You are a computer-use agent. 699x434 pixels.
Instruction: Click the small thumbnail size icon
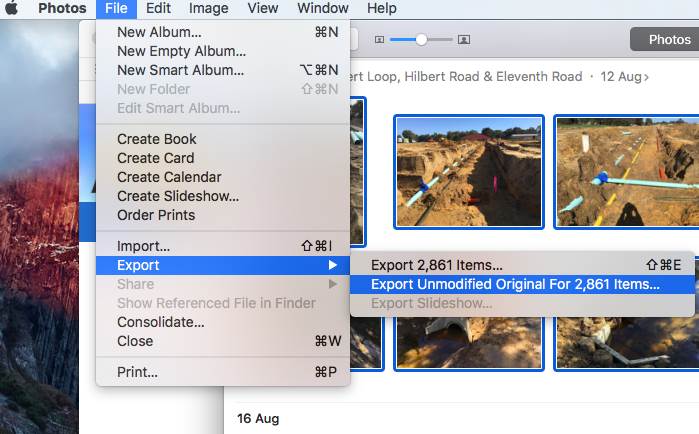tap(379, 40)
